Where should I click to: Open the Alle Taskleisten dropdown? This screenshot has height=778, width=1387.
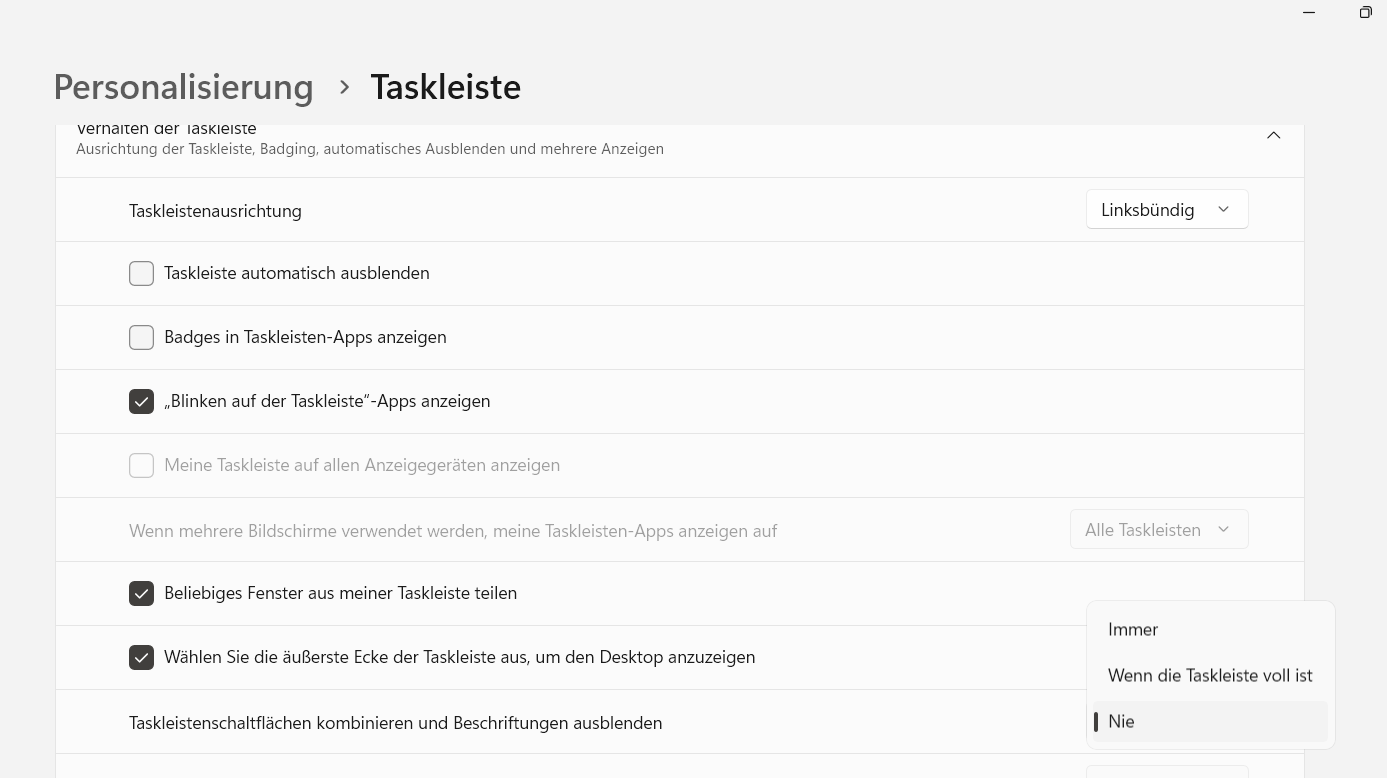point(1158,530)
